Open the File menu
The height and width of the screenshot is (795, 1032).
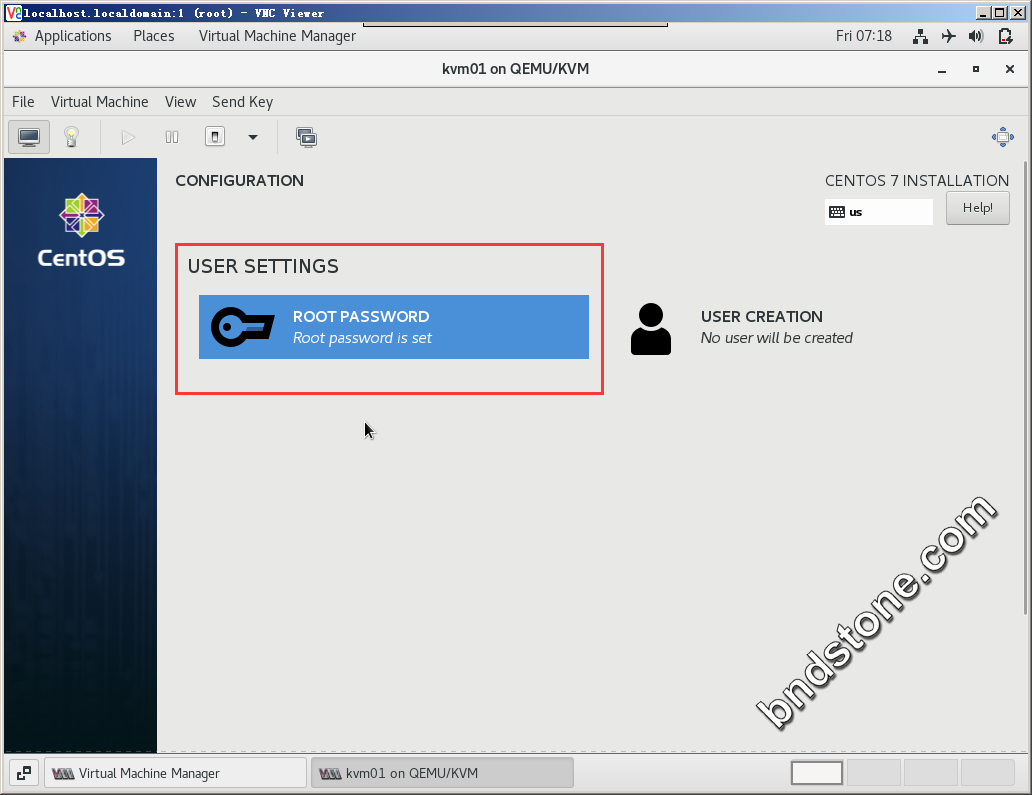[x=23, y=102]
